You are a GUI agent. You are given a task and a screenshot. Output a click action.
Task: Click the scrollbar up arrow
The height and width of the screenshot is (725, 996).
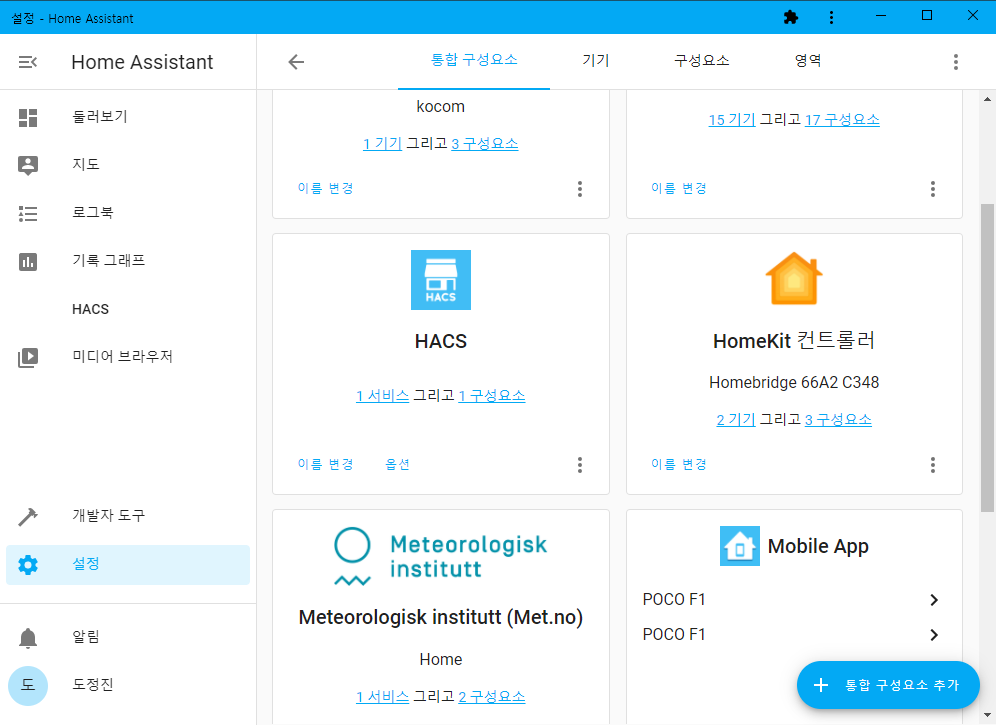987,99
